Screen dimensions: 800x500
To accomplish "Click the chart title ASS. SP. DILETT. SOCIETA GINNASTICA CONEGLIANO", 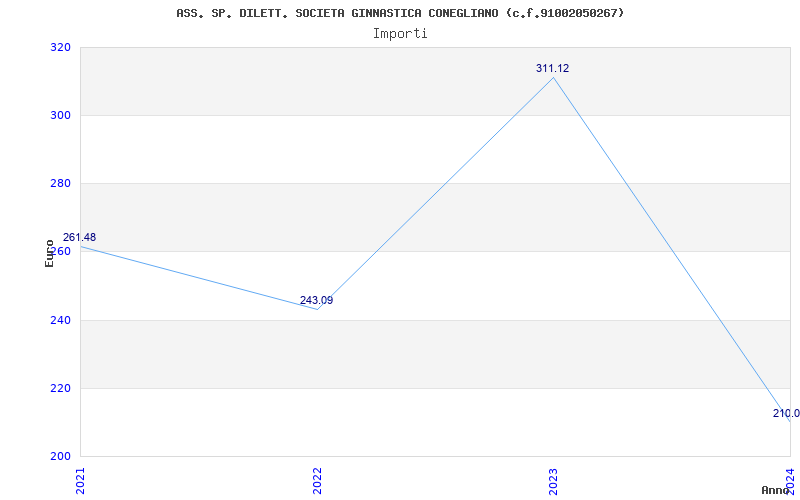I will coord(400,13).
